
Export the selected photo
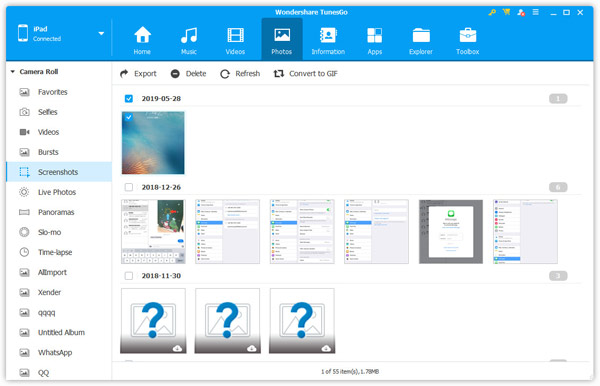(138, 73)
